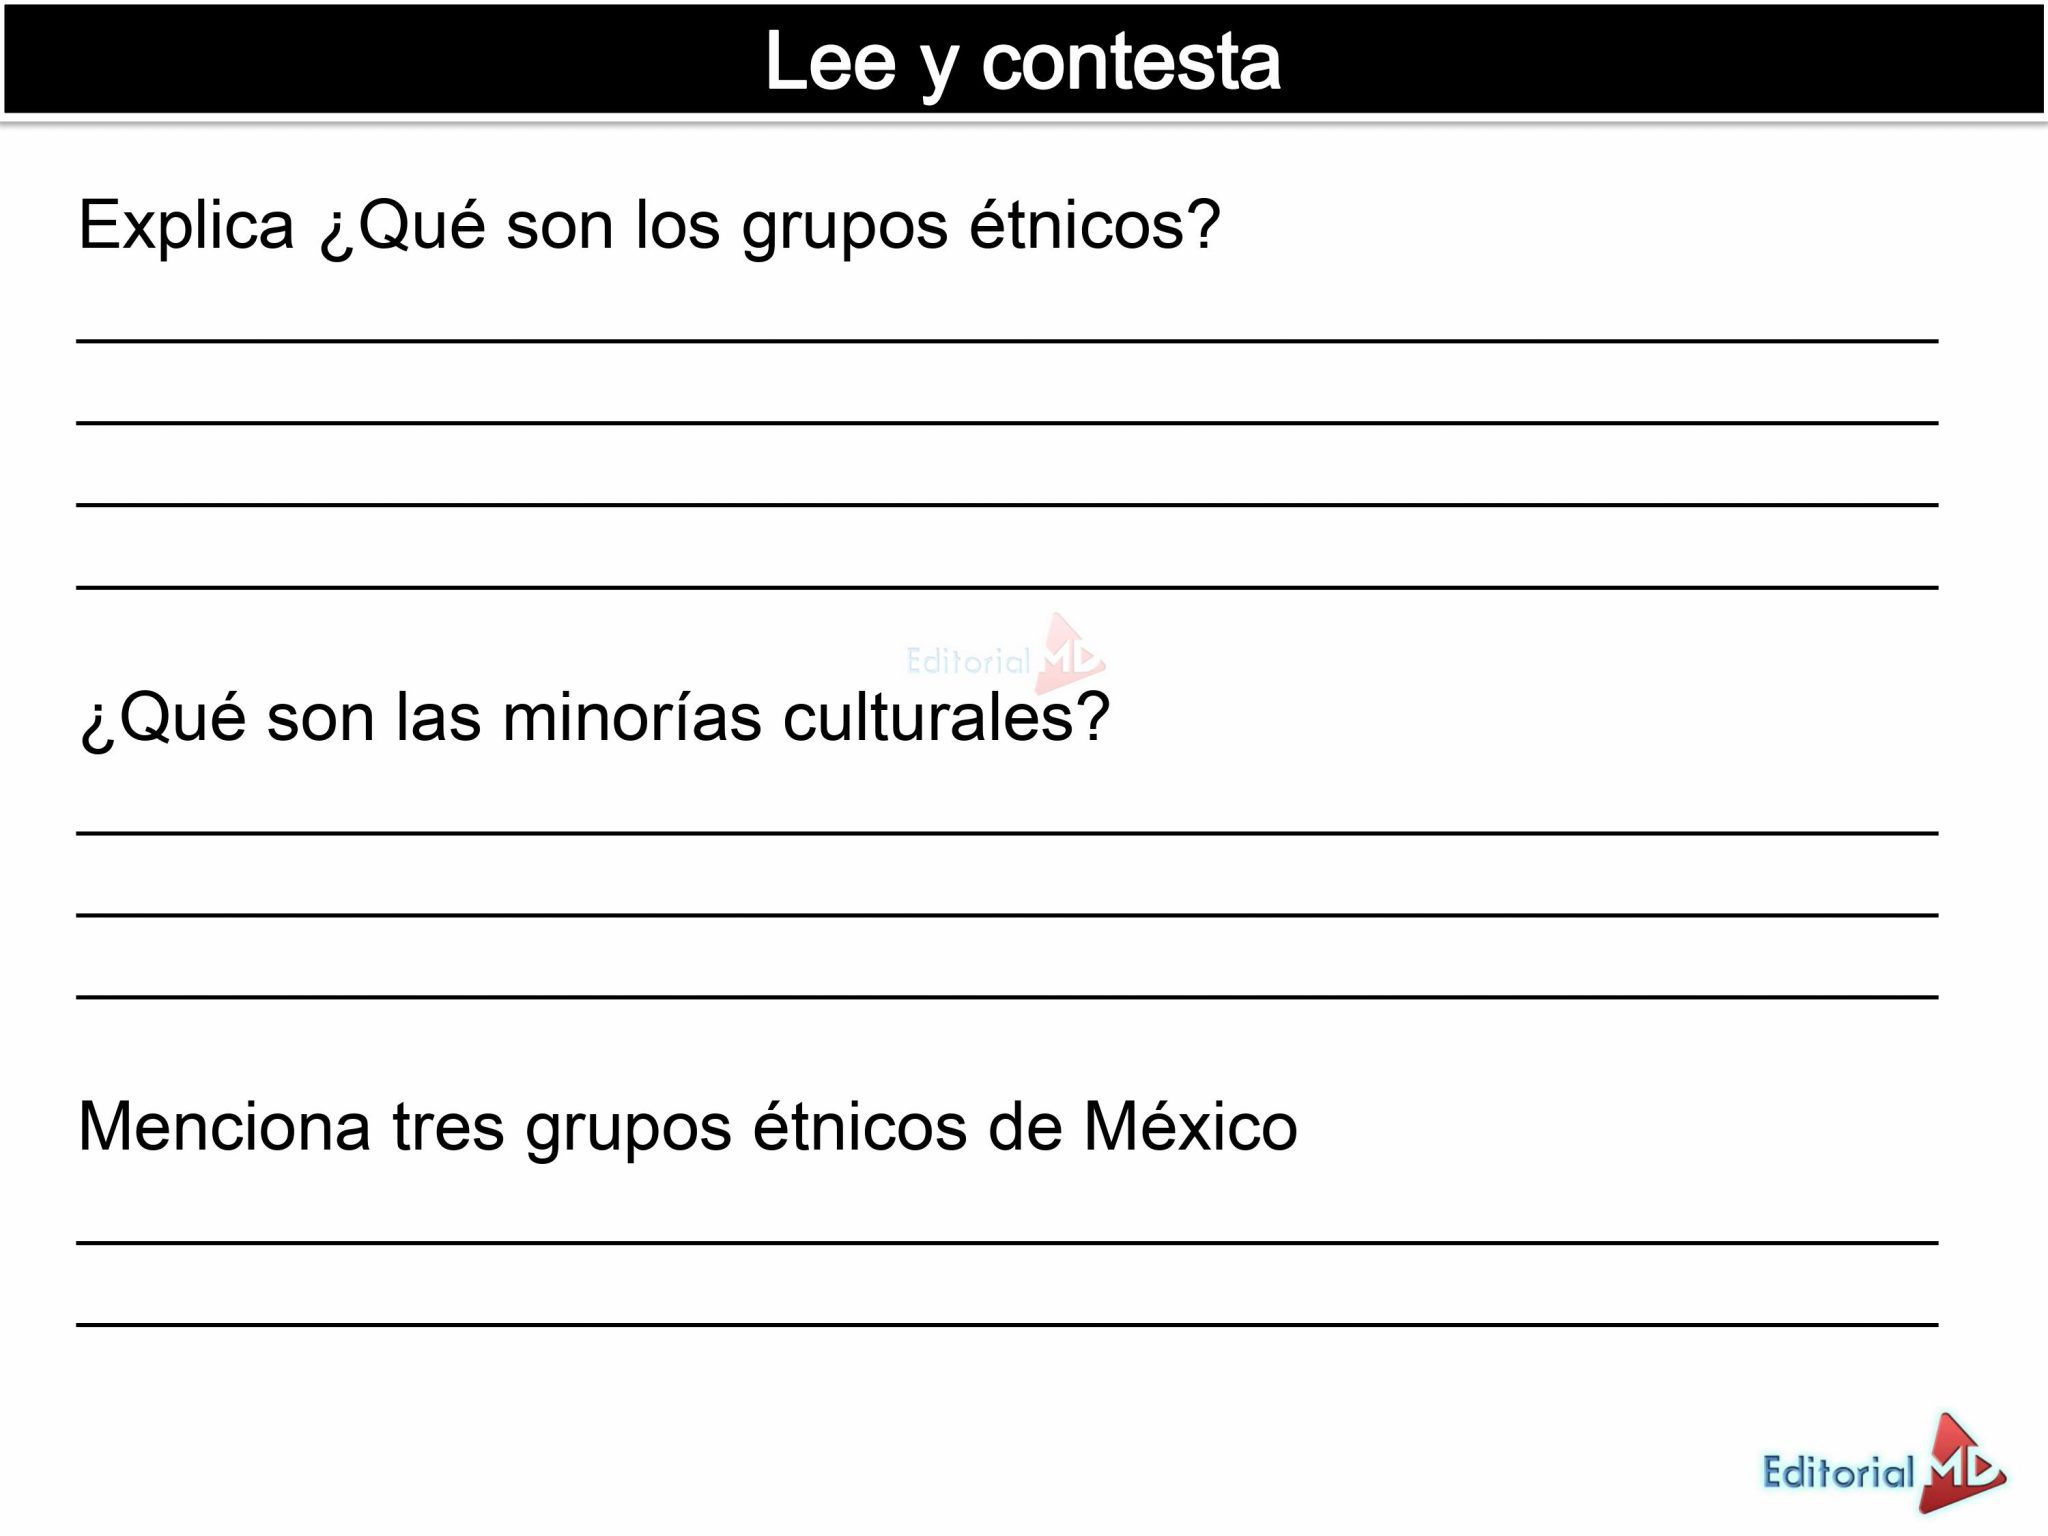Click the third answer line under minorías culturales

(x=1007, y=996)
